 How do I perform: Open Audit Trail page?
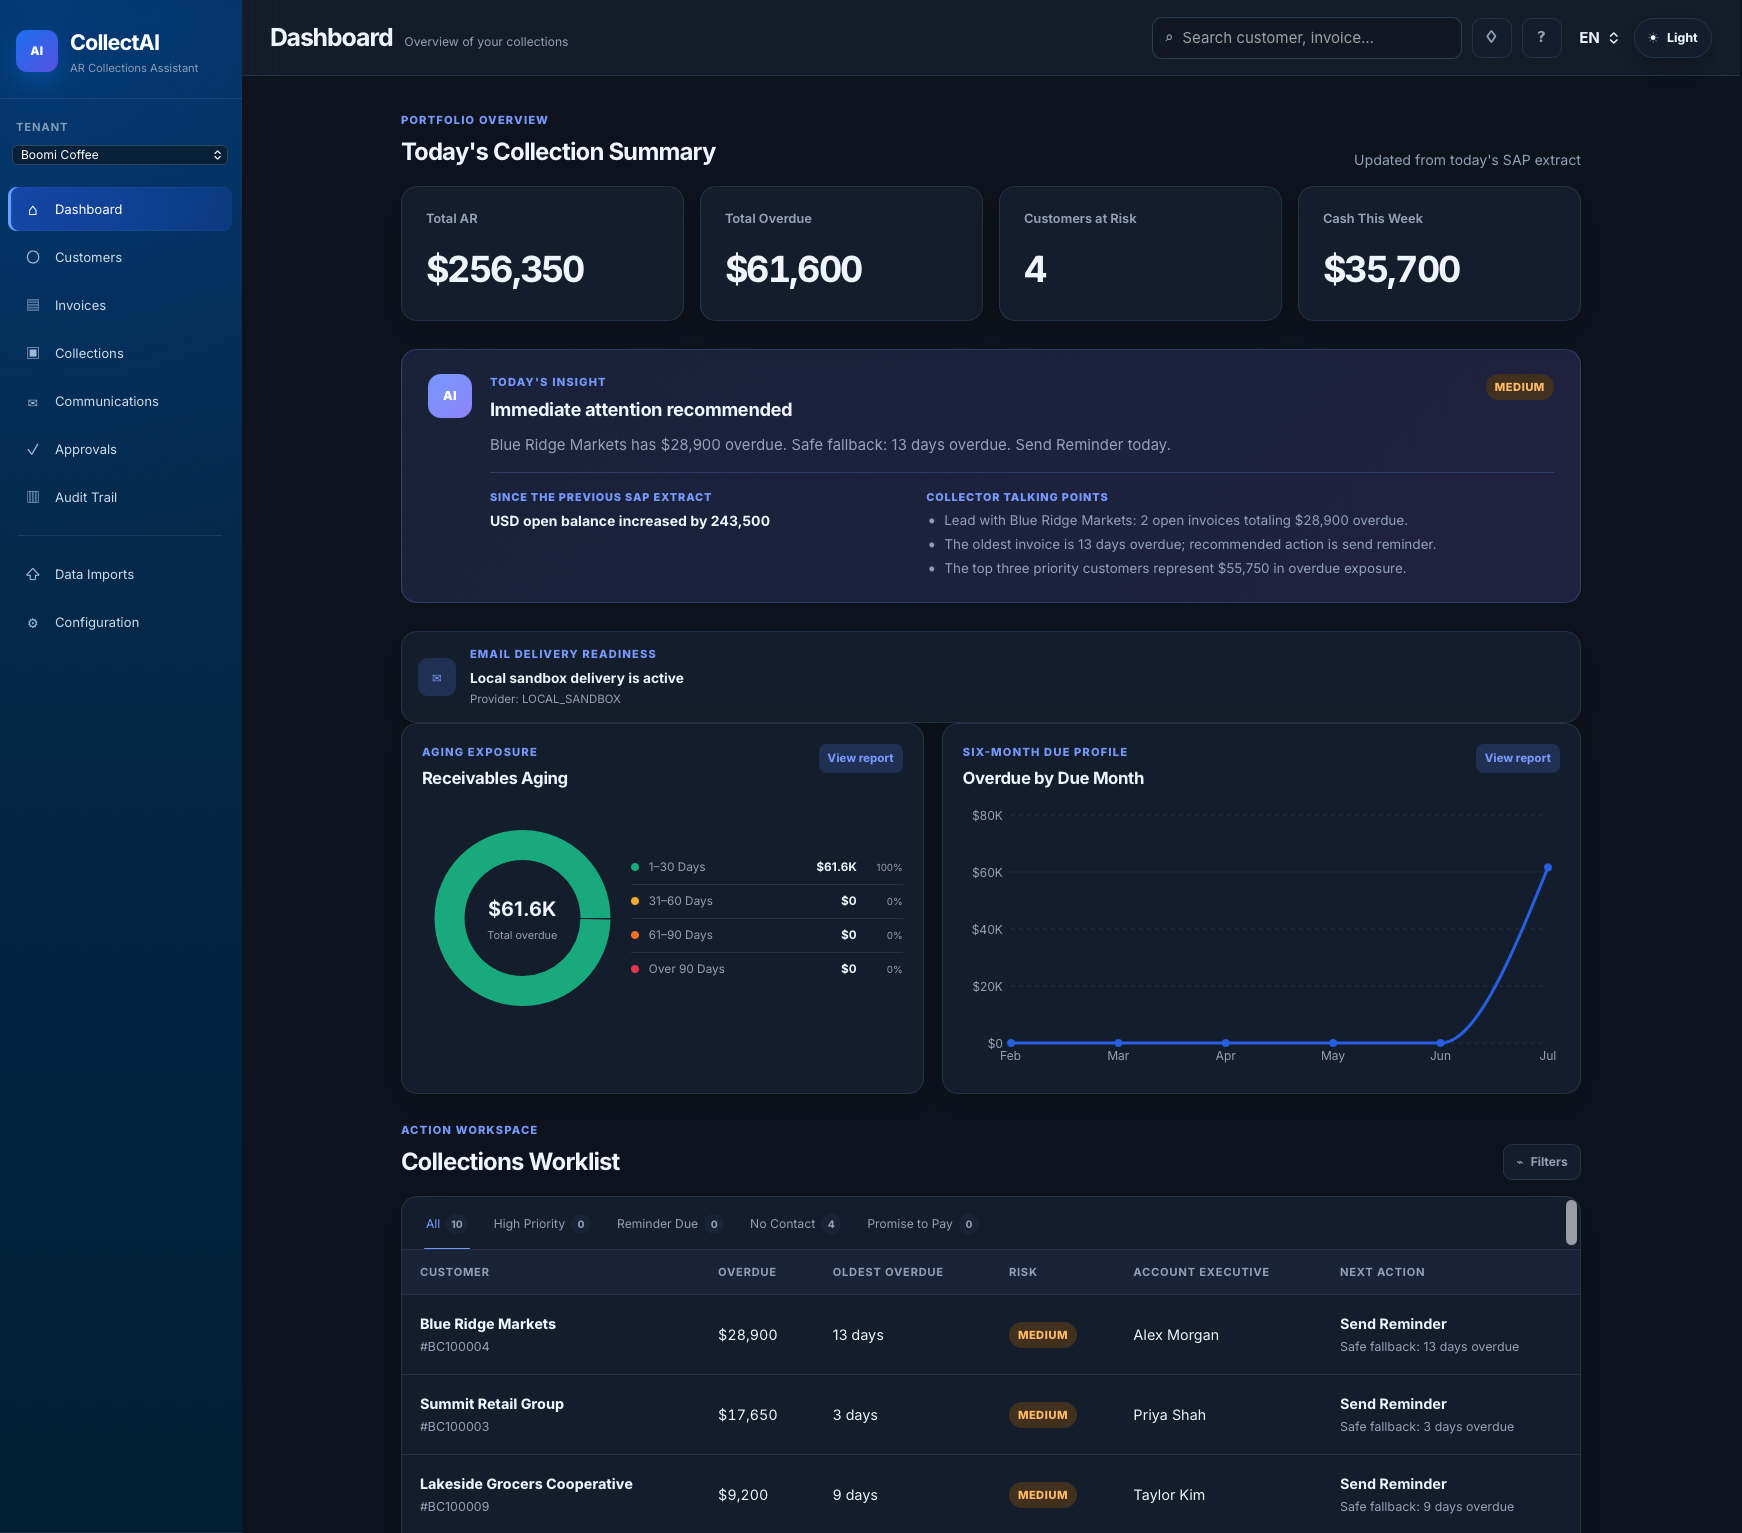coord(120,497)
